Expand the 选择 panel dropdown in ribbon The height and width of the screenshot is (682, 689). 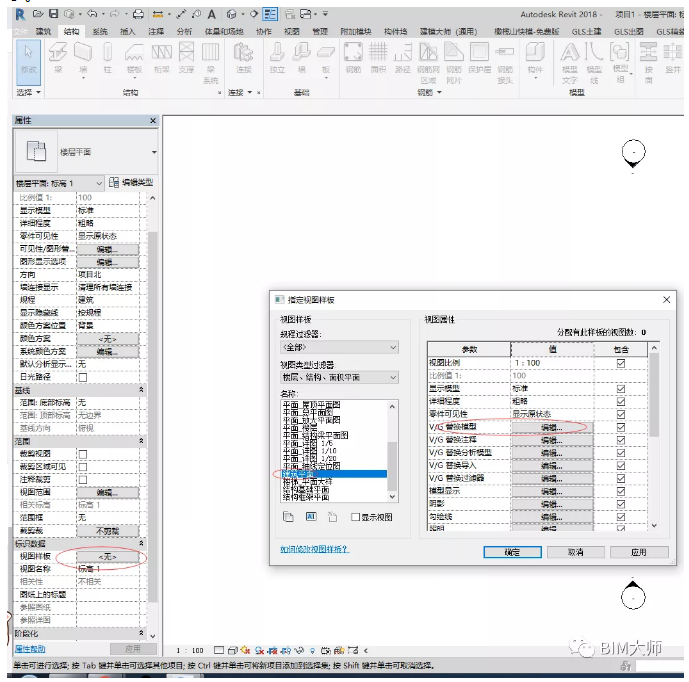coord(29,92)
